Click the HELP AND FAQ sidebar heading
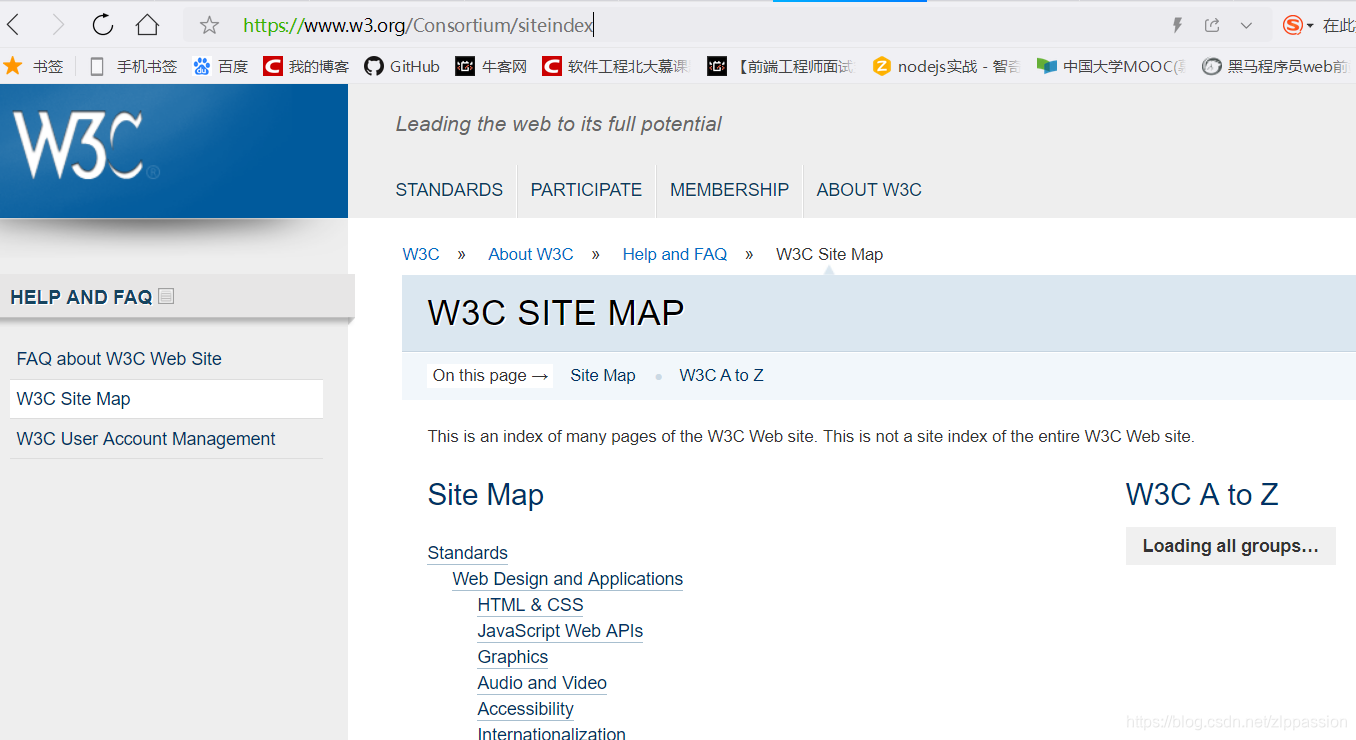Image resolution: width=1356 pixels, height=740 pixels. [x=81, y=297]
